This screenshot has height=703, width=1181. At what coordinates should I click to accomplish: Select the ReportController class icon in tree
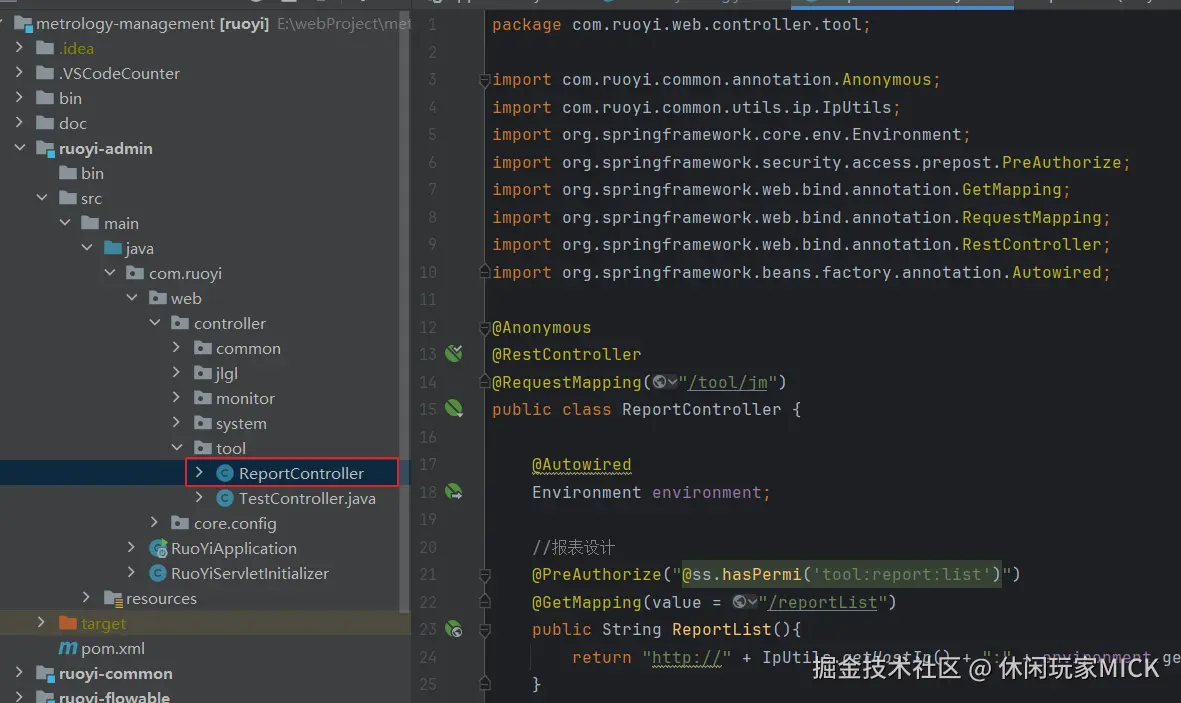tap(224, 473)
